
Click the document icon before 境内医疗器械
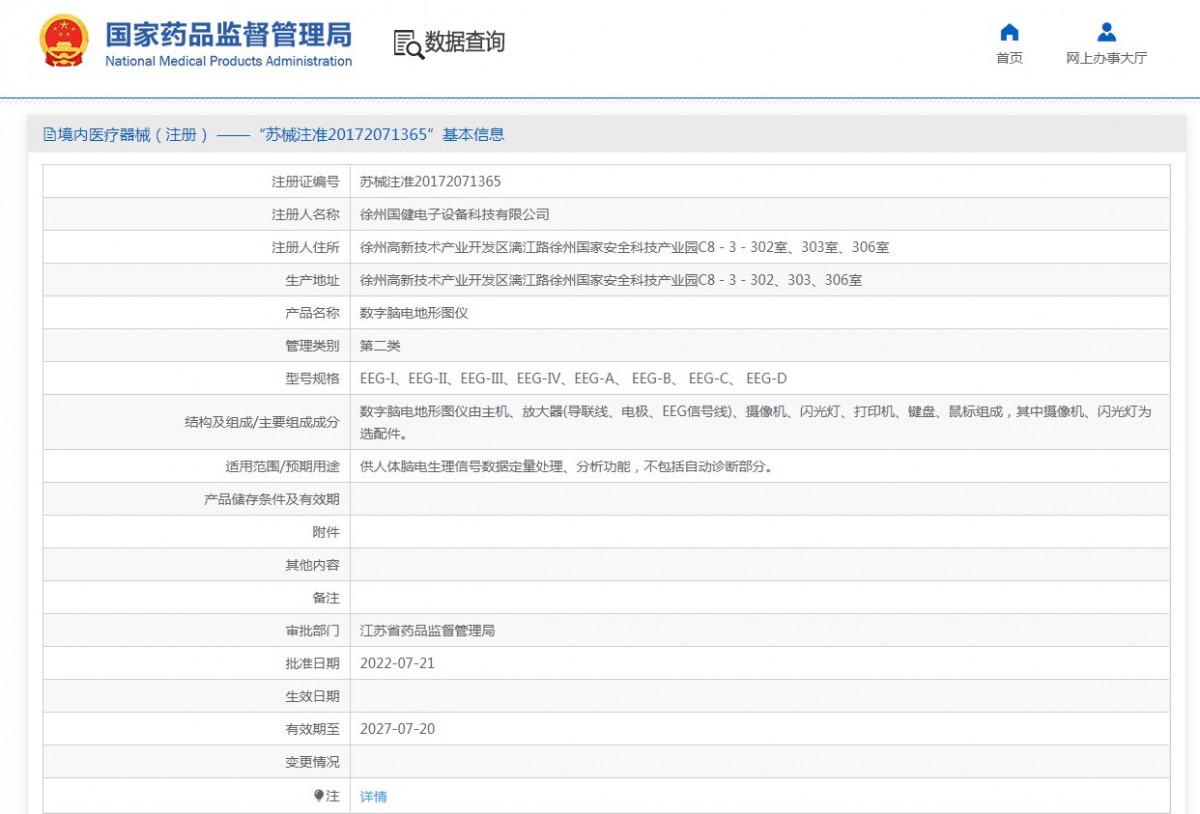coord(50,135)
